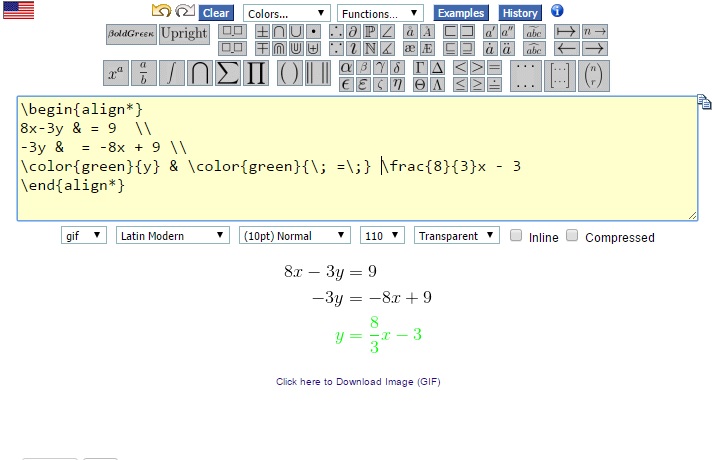Screen dimensions: 712x460
Task: Toggle Upright font mode
Action: [184, 35]
